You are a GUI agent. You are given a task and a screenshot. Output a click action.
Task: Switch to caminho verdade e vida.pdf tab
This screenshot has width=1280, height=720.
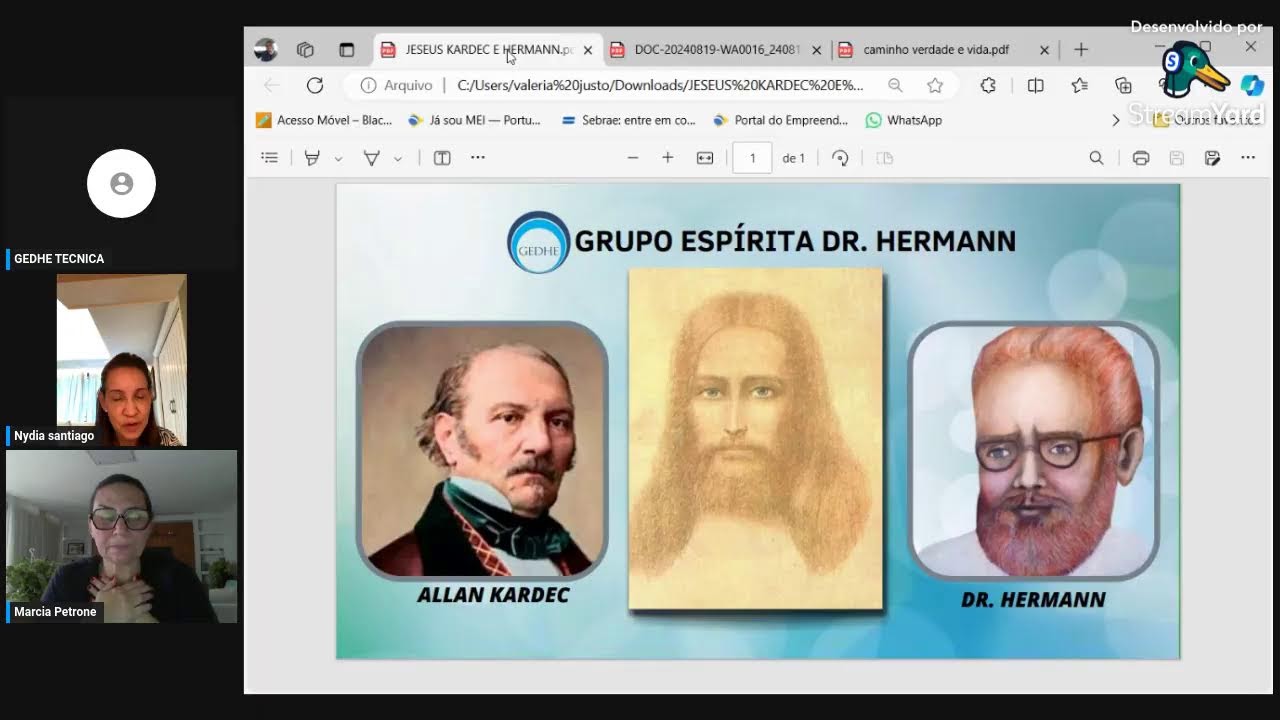[934, 49]
